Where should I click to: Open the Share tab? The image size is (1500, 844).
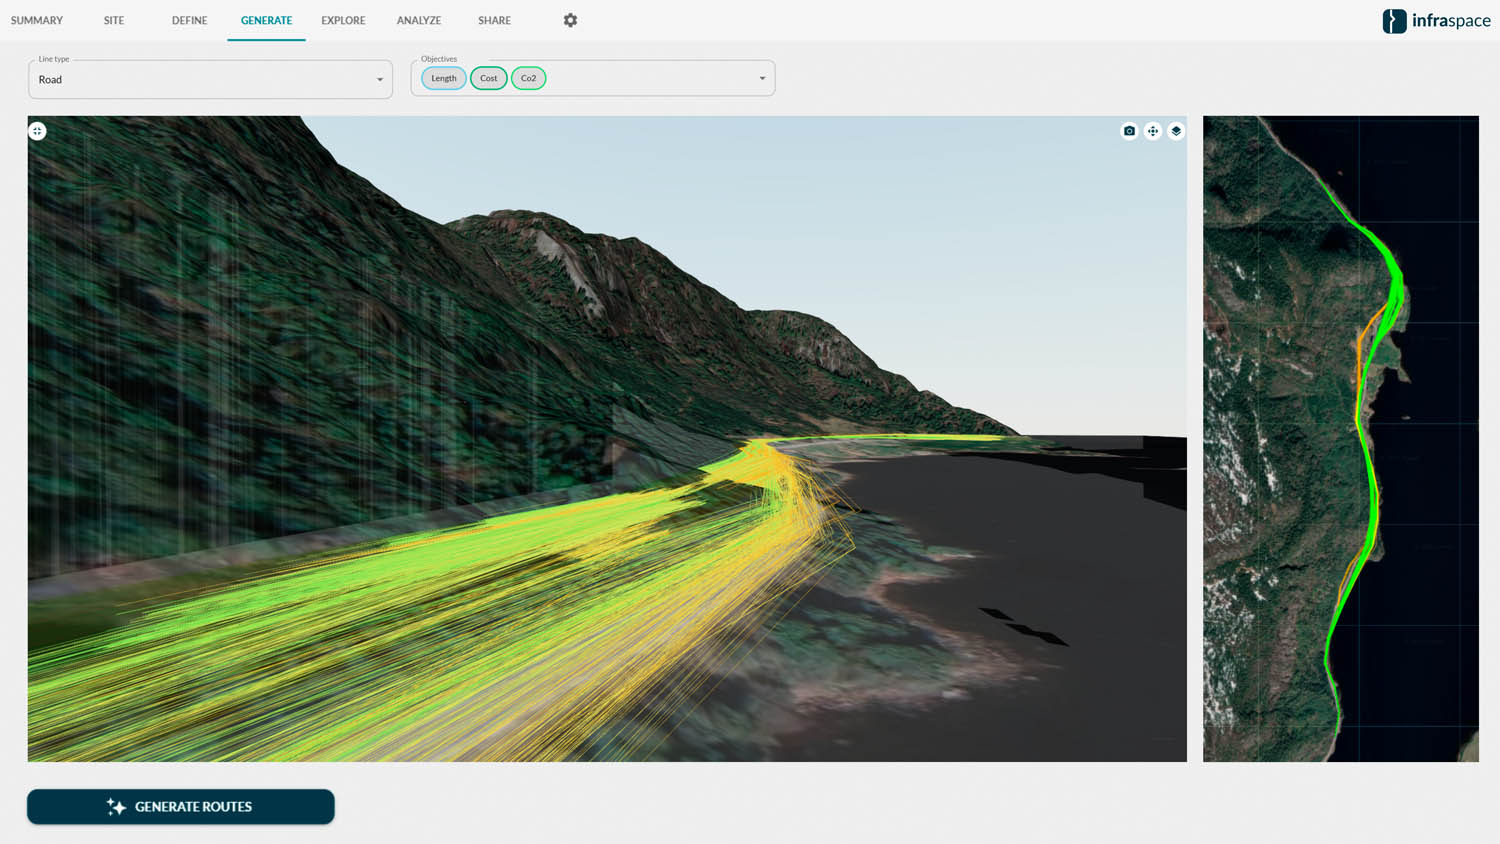coord(494,20)
